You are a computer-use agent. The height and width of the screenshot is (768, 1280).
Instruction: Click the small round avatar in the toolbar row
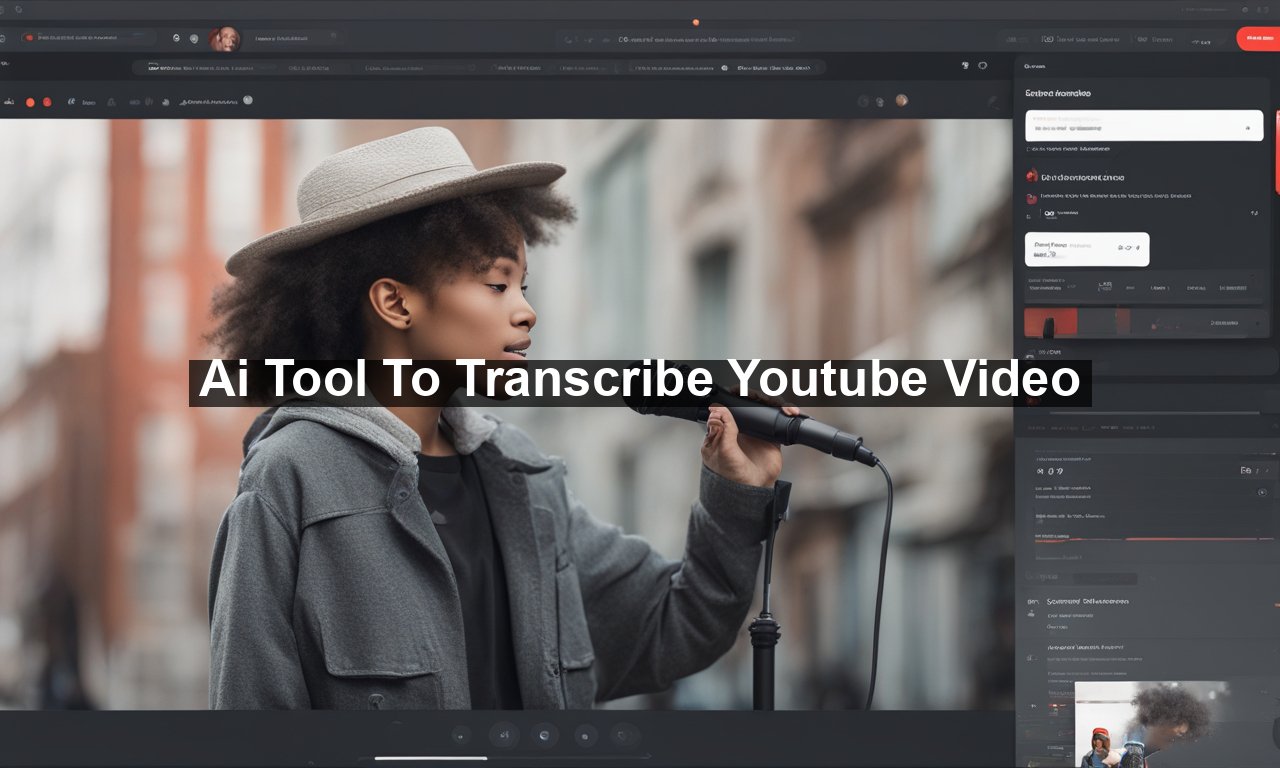[901, 100]
